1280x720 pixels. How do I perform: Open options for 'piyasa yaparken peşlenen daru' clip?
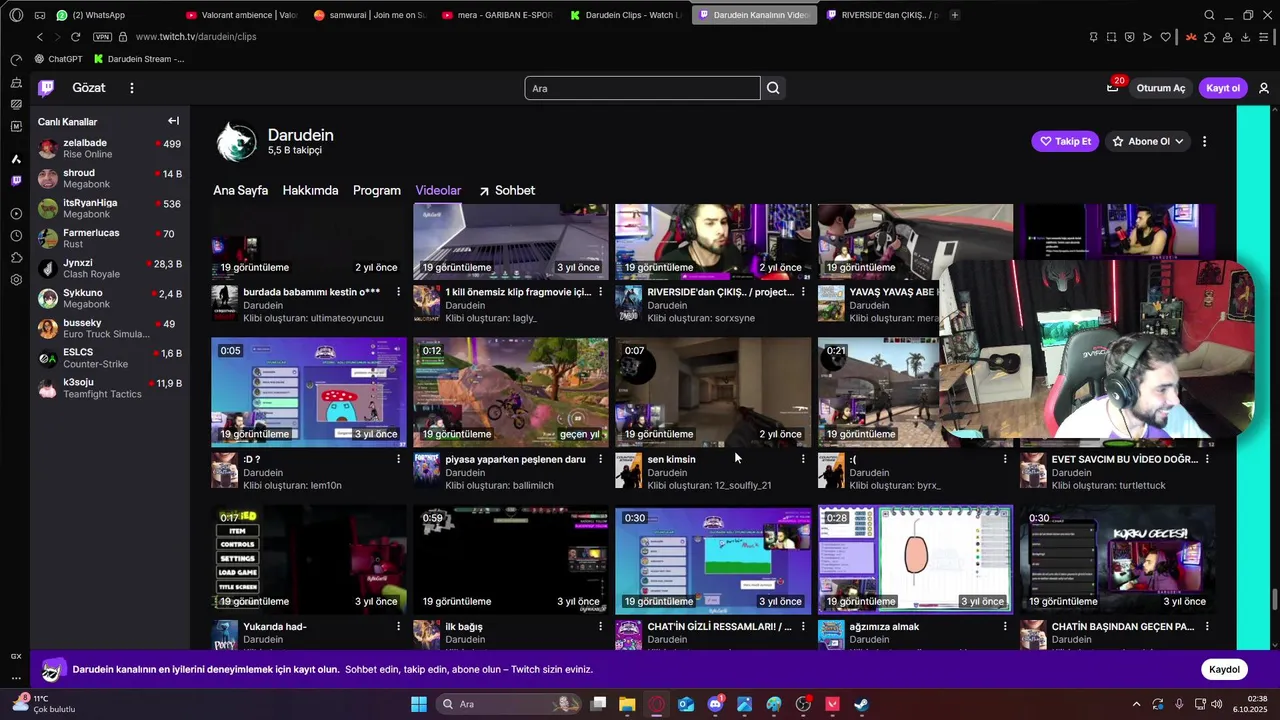[x=600, y=459]
